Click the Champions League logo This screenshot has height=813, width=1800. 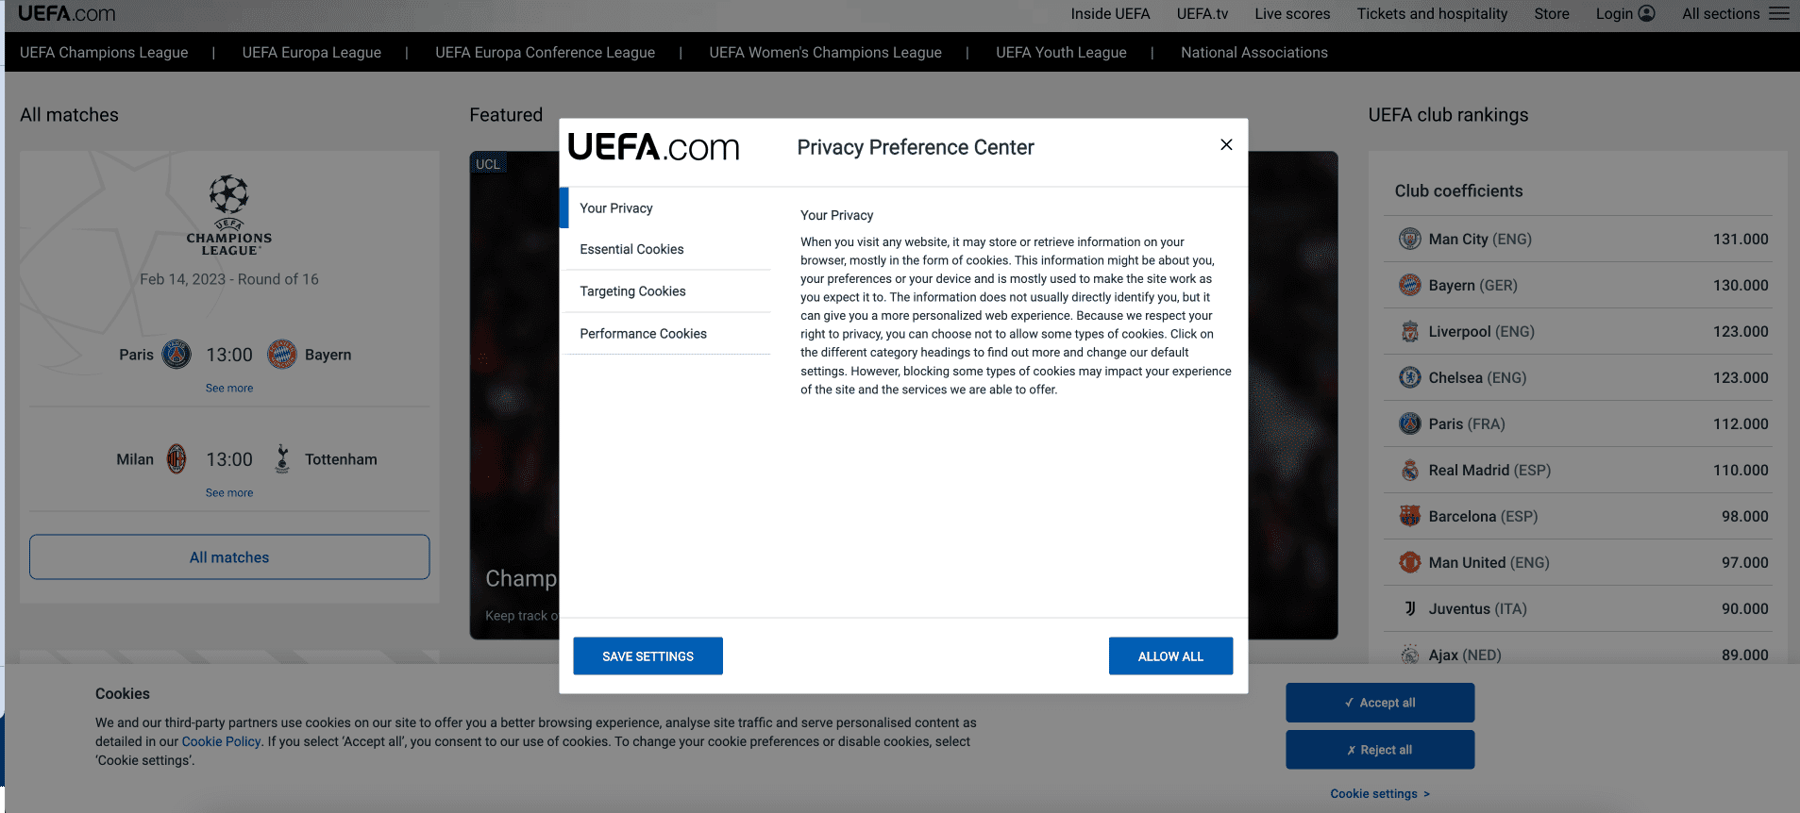coord(229,215)
